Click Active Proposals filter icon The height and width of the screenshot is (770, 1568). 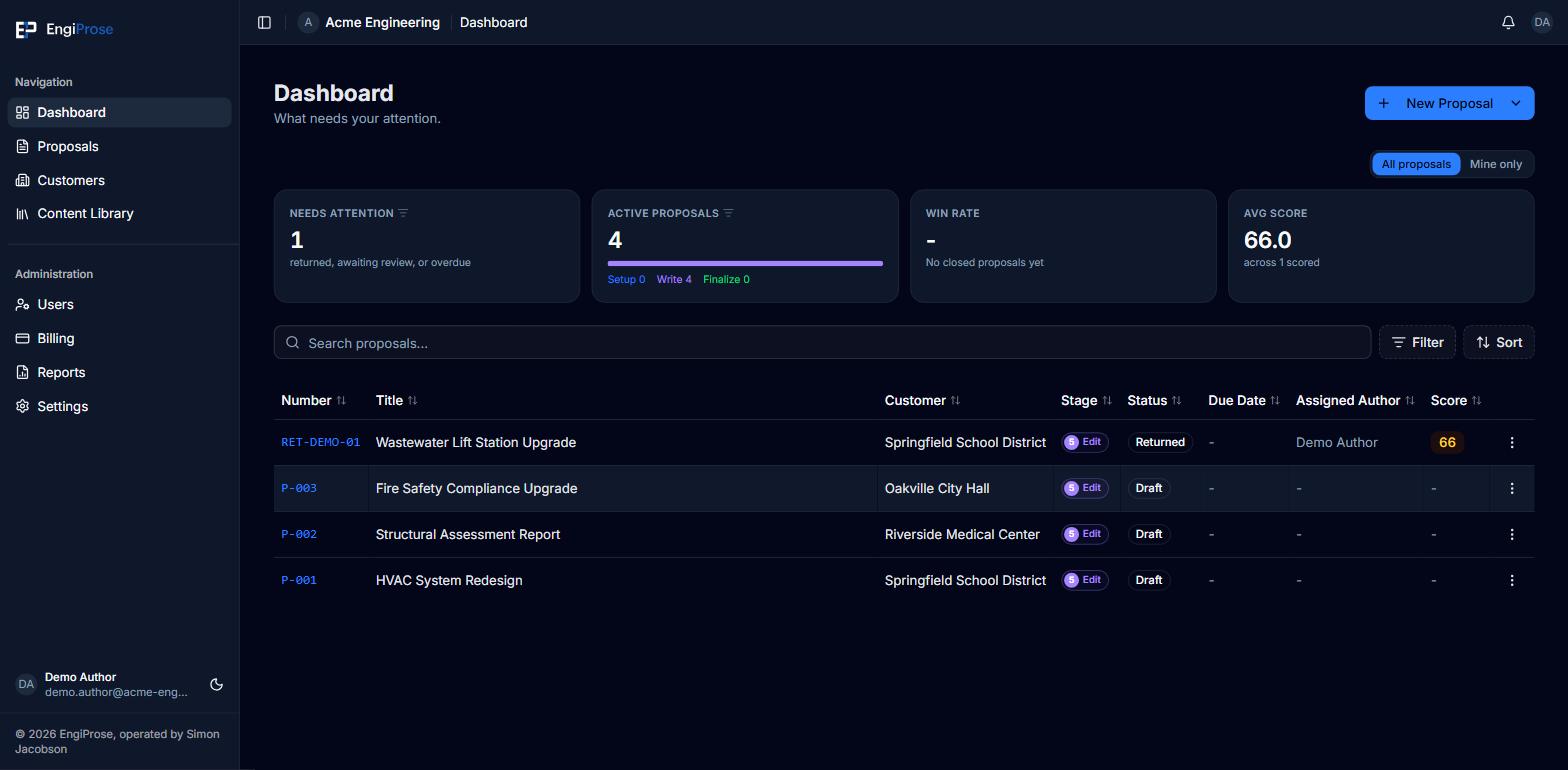click(729, 213)
